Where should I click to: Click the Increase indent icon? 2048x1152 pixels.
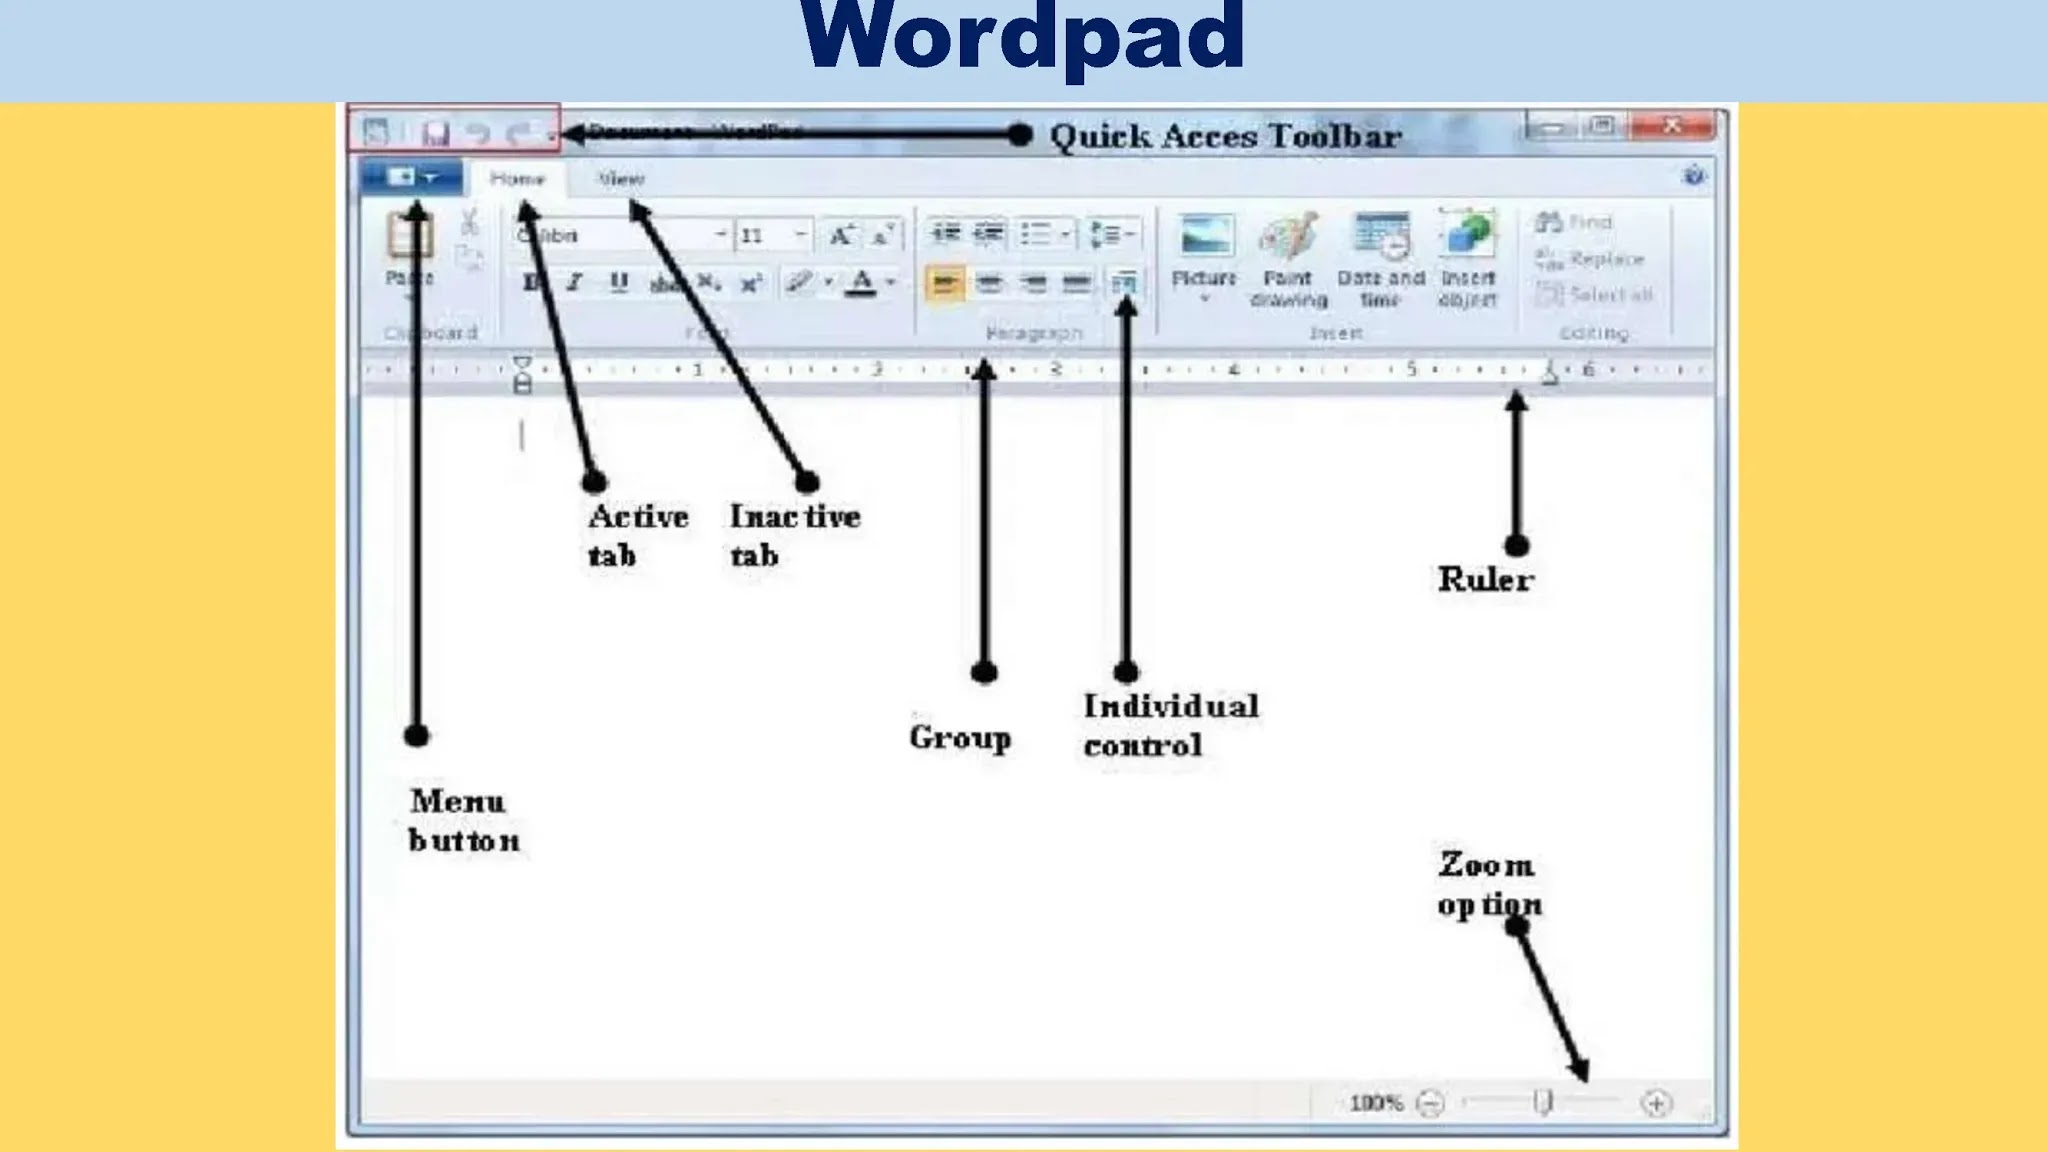point(990,234)
